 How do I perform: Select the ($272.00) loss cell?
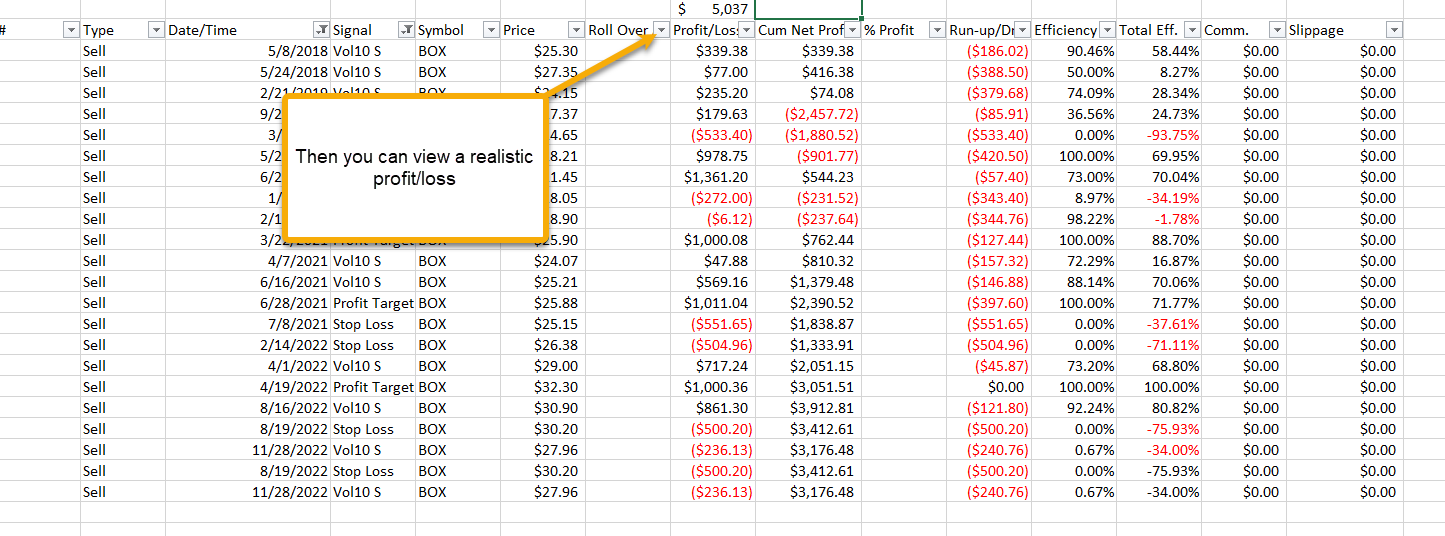713,198
